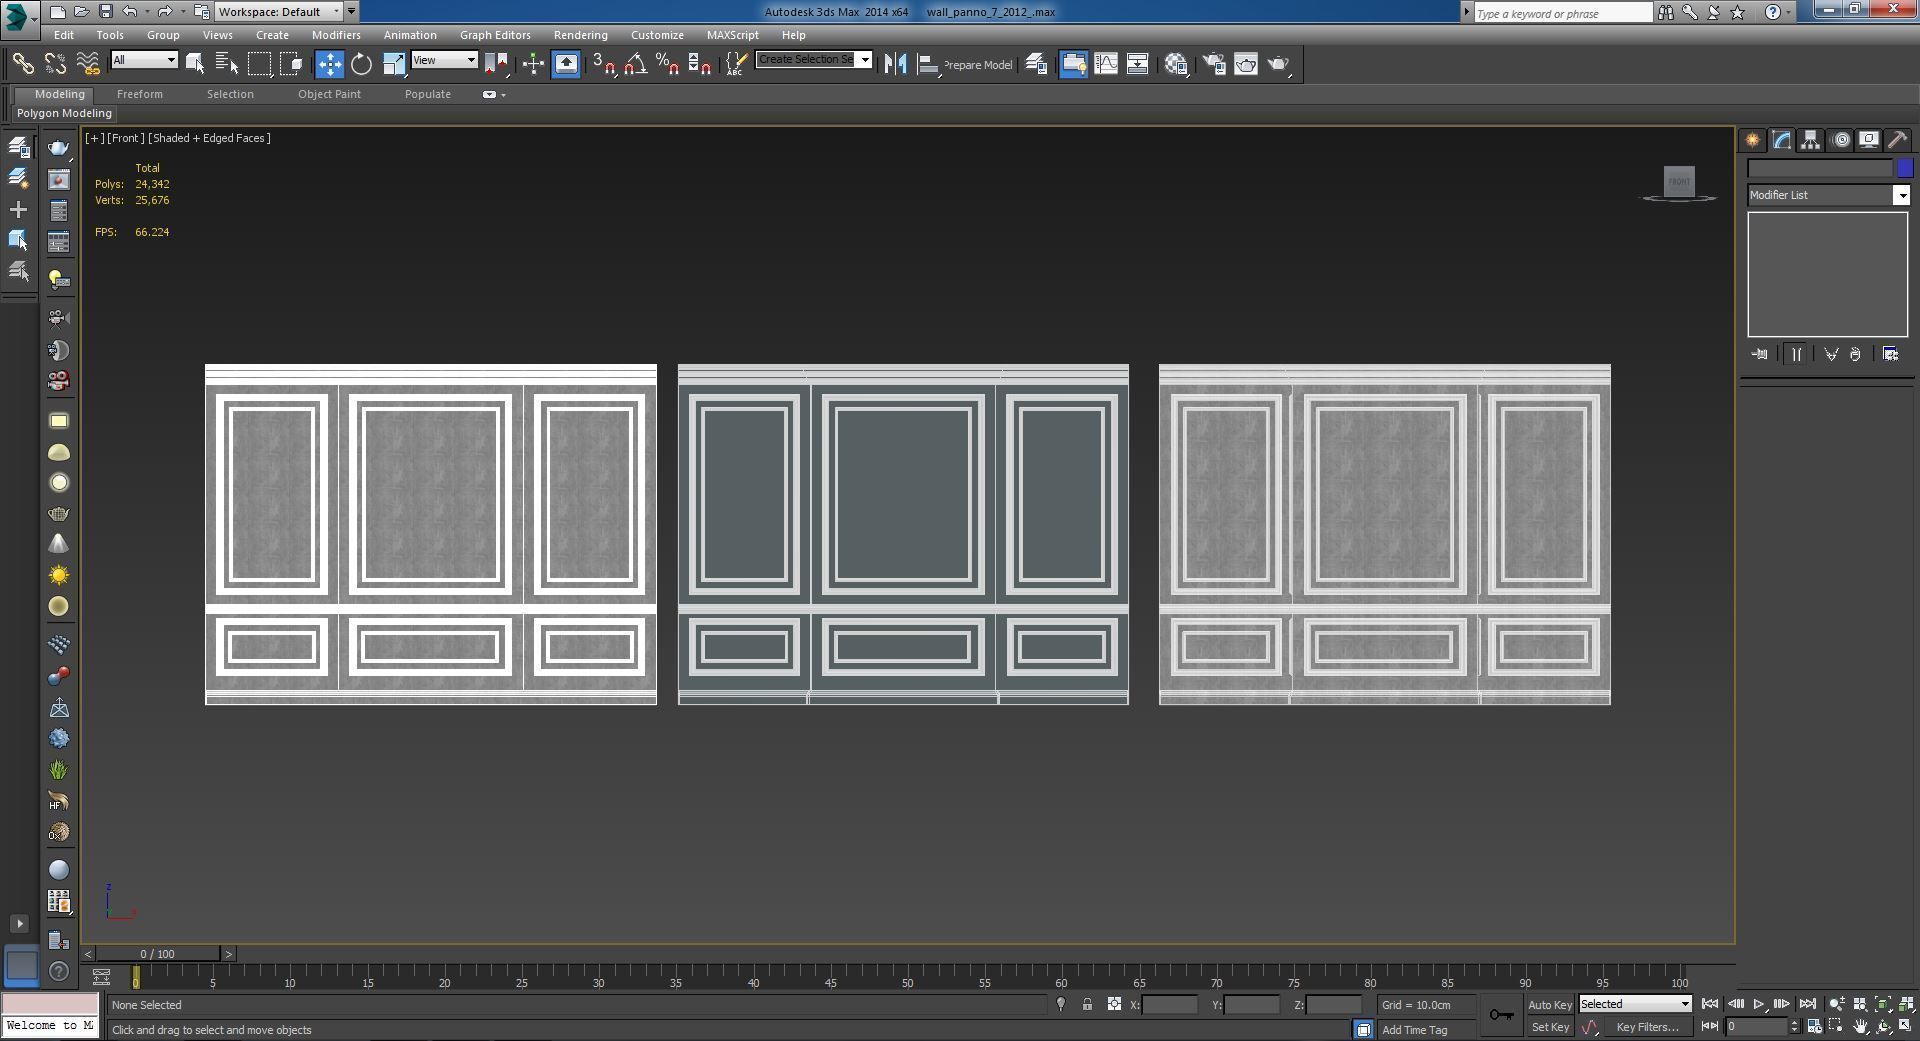Open the Polygon Modeling panel

[64, 113]
